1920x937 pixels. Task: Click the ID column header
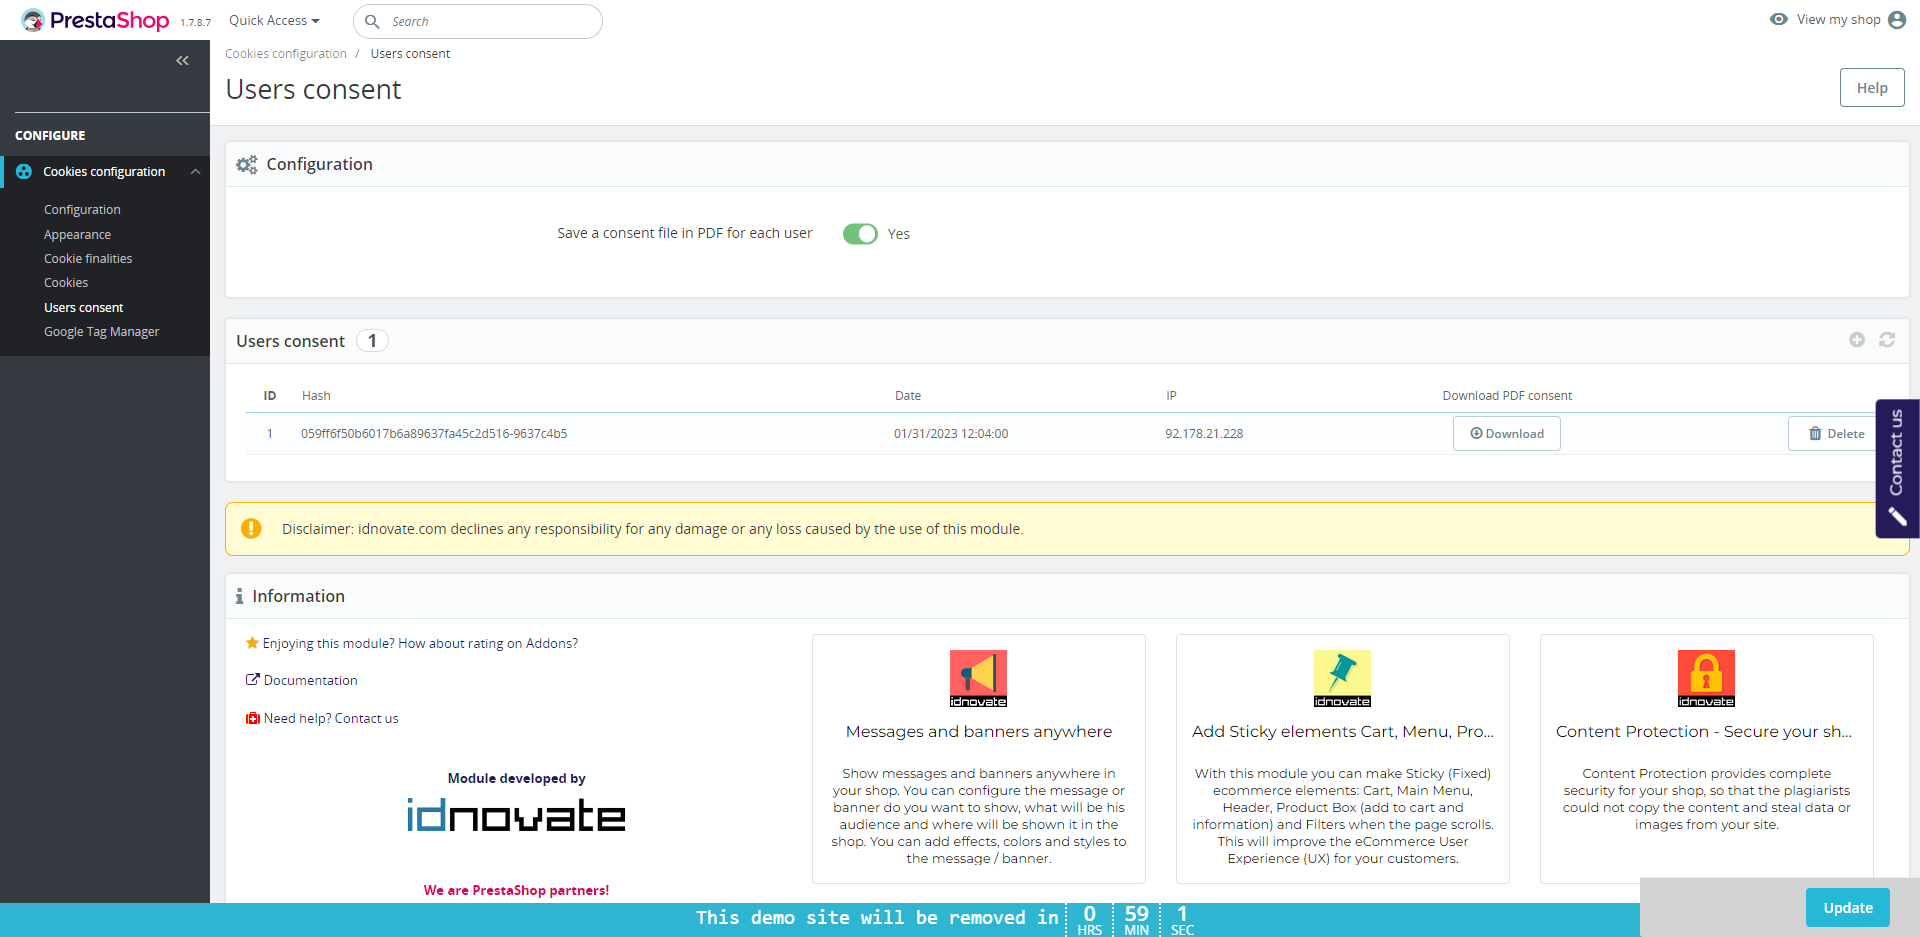270,396
